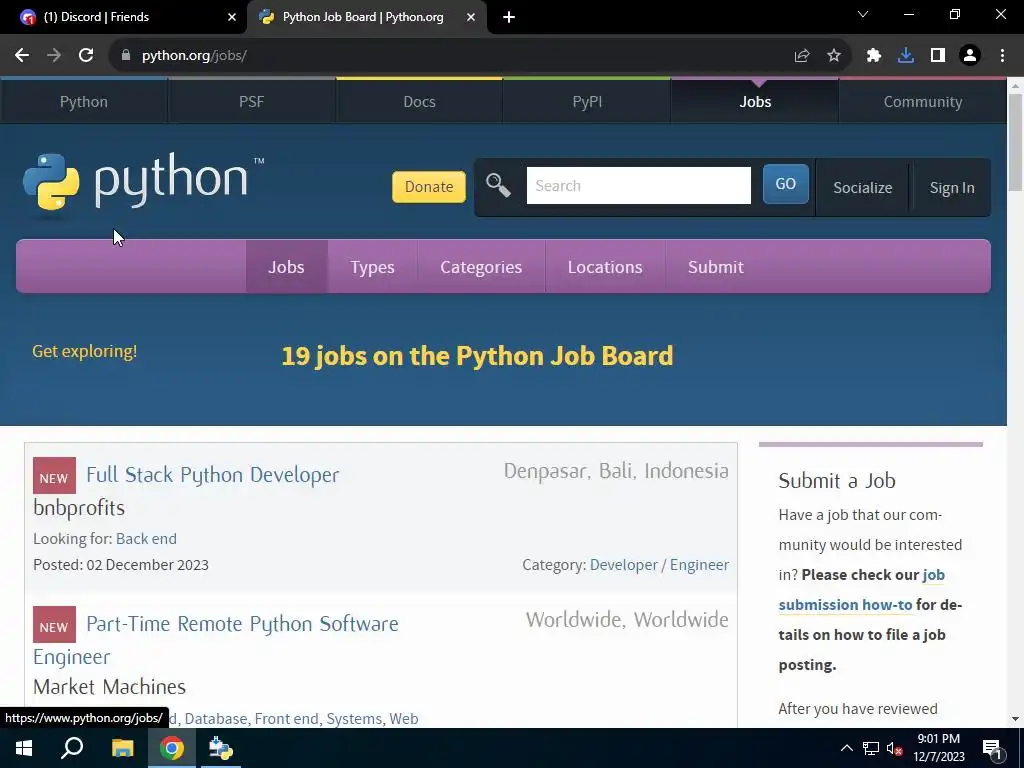This screenshot has height=768, width=1024.
Task: Click the magnifying glass search icon
Action: pos(498,185)
